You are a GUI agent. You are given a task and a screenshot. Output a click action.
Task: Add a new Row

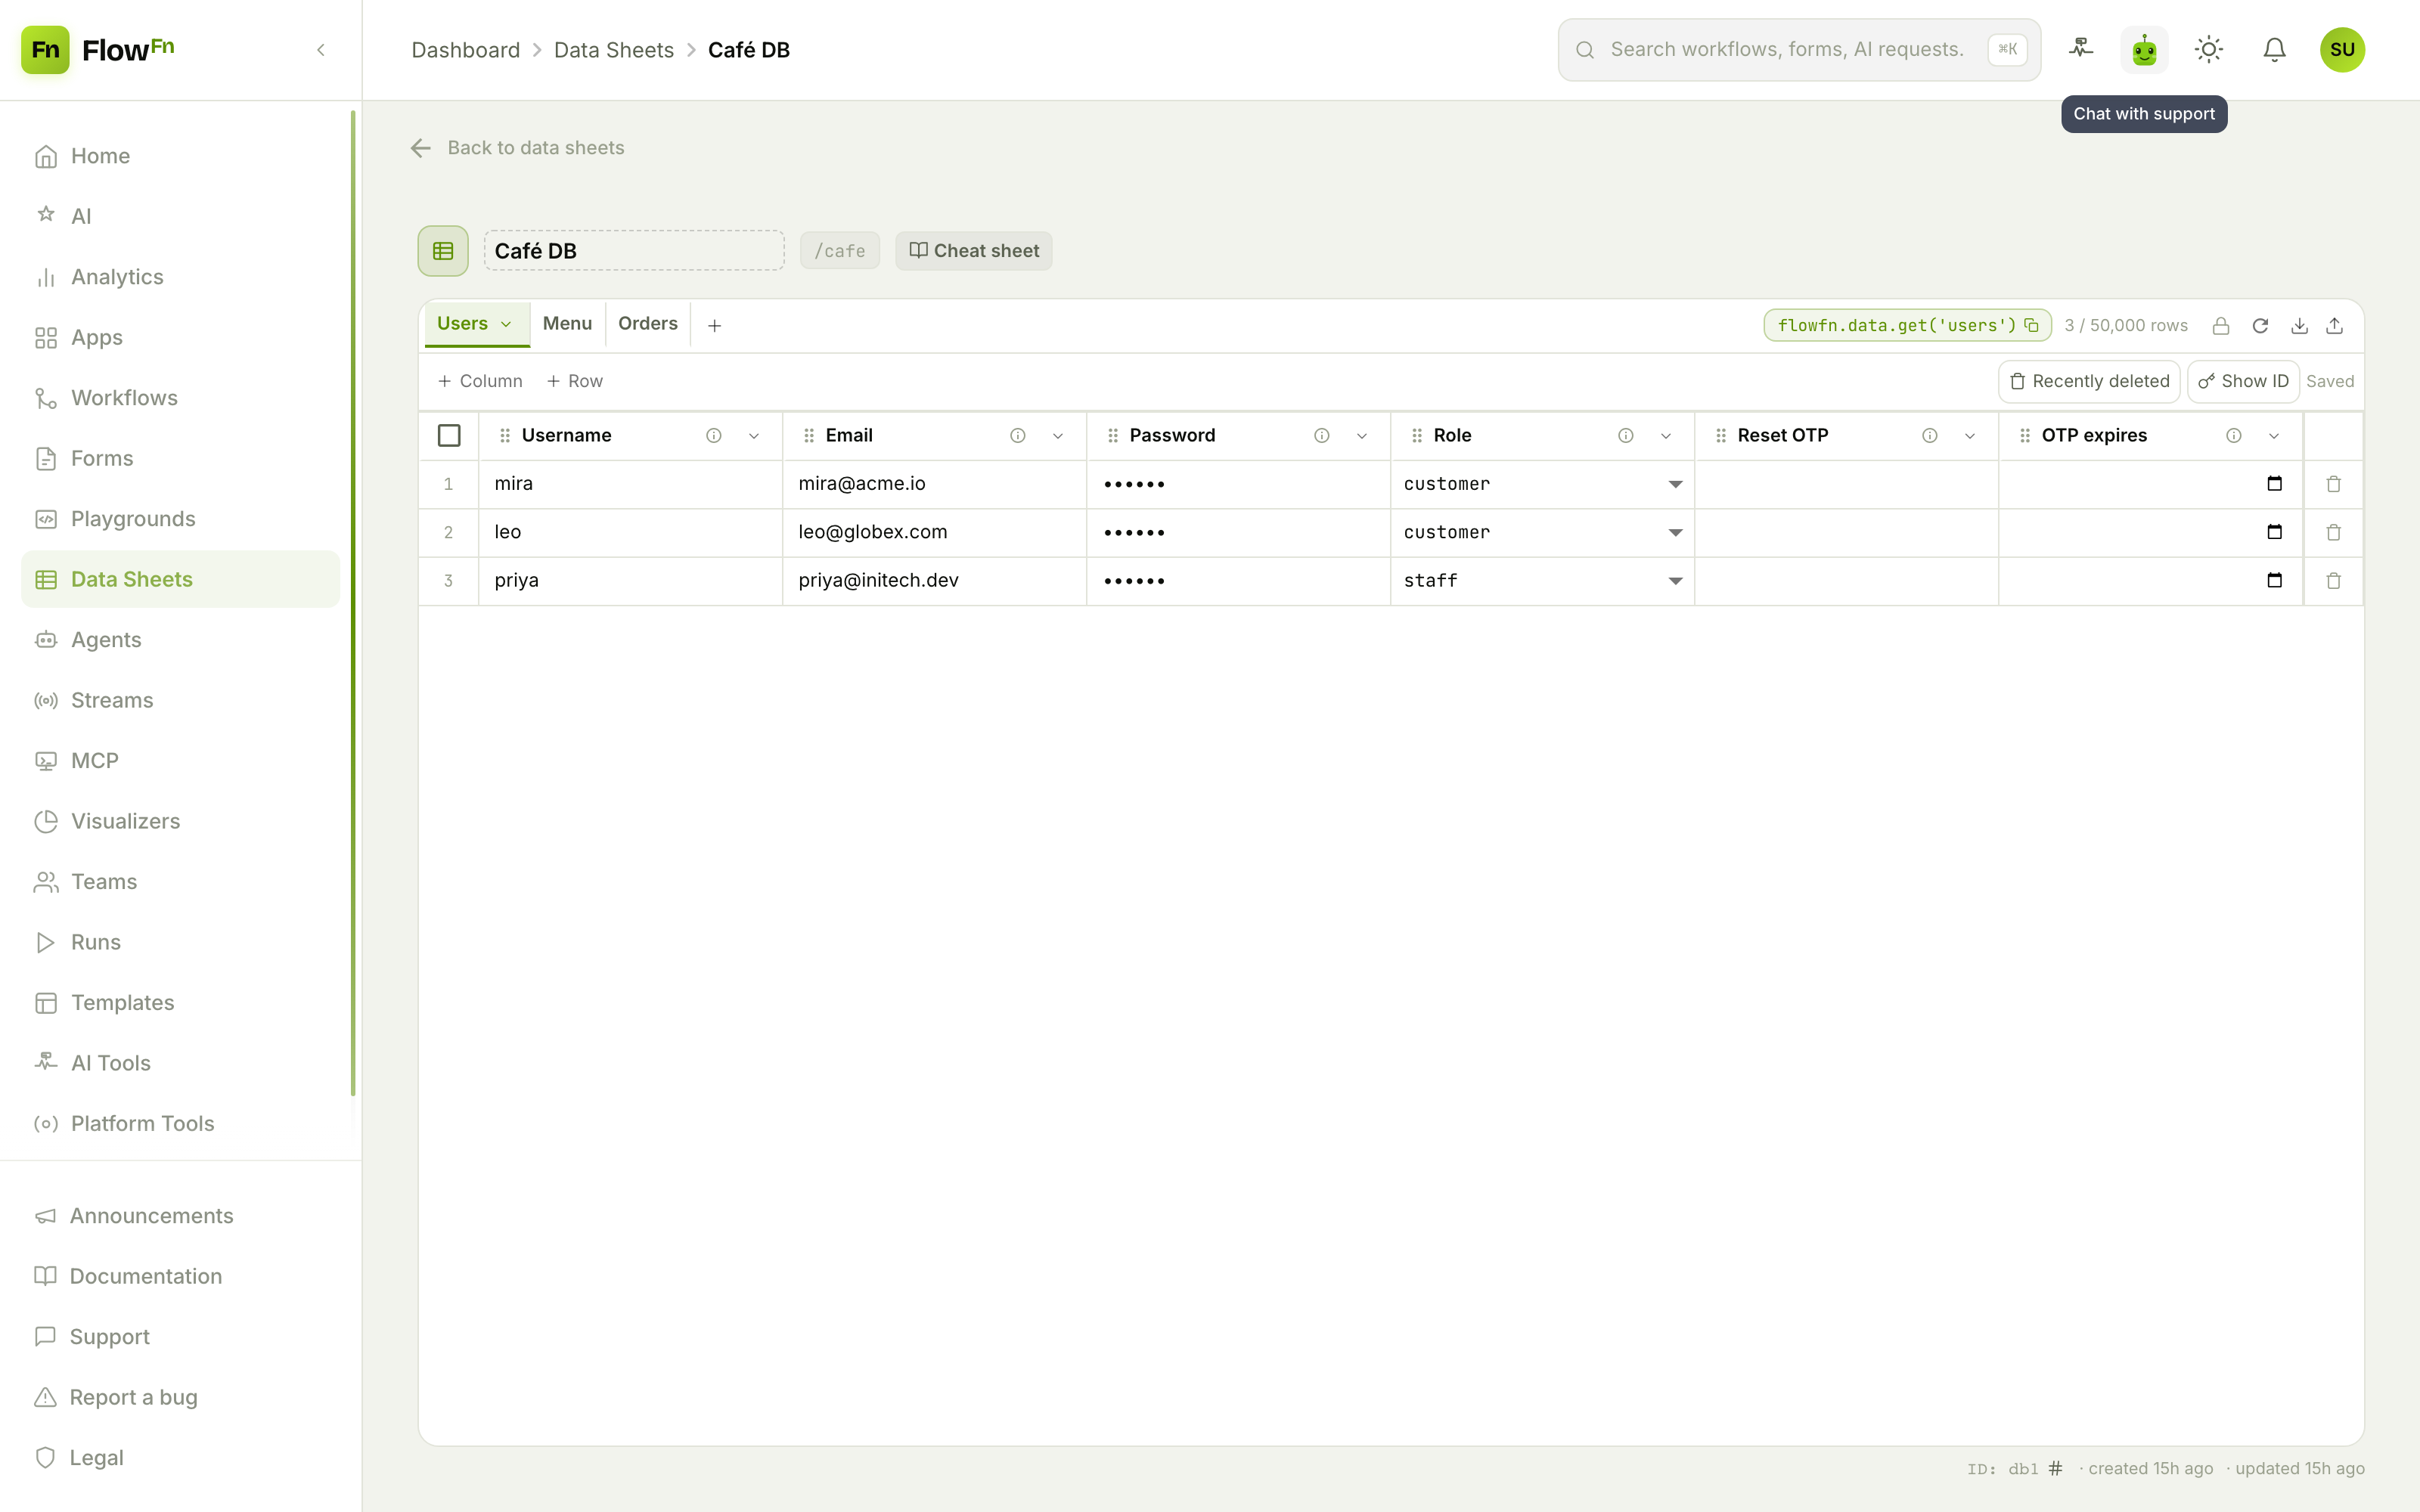click(x=575, y=381)
